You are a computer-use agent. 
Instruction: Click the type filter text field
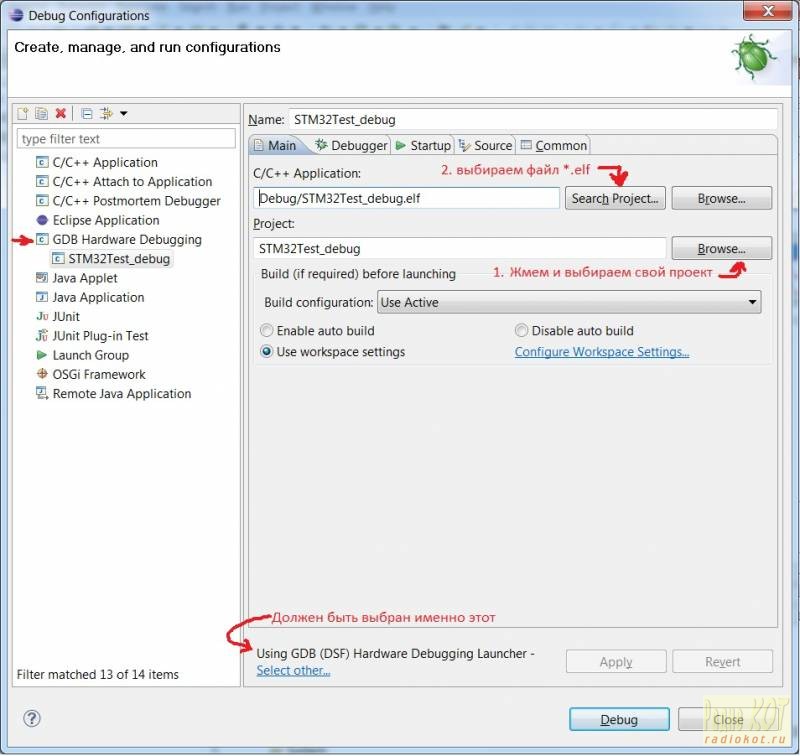pyautogui.click(x=126, y=139)
